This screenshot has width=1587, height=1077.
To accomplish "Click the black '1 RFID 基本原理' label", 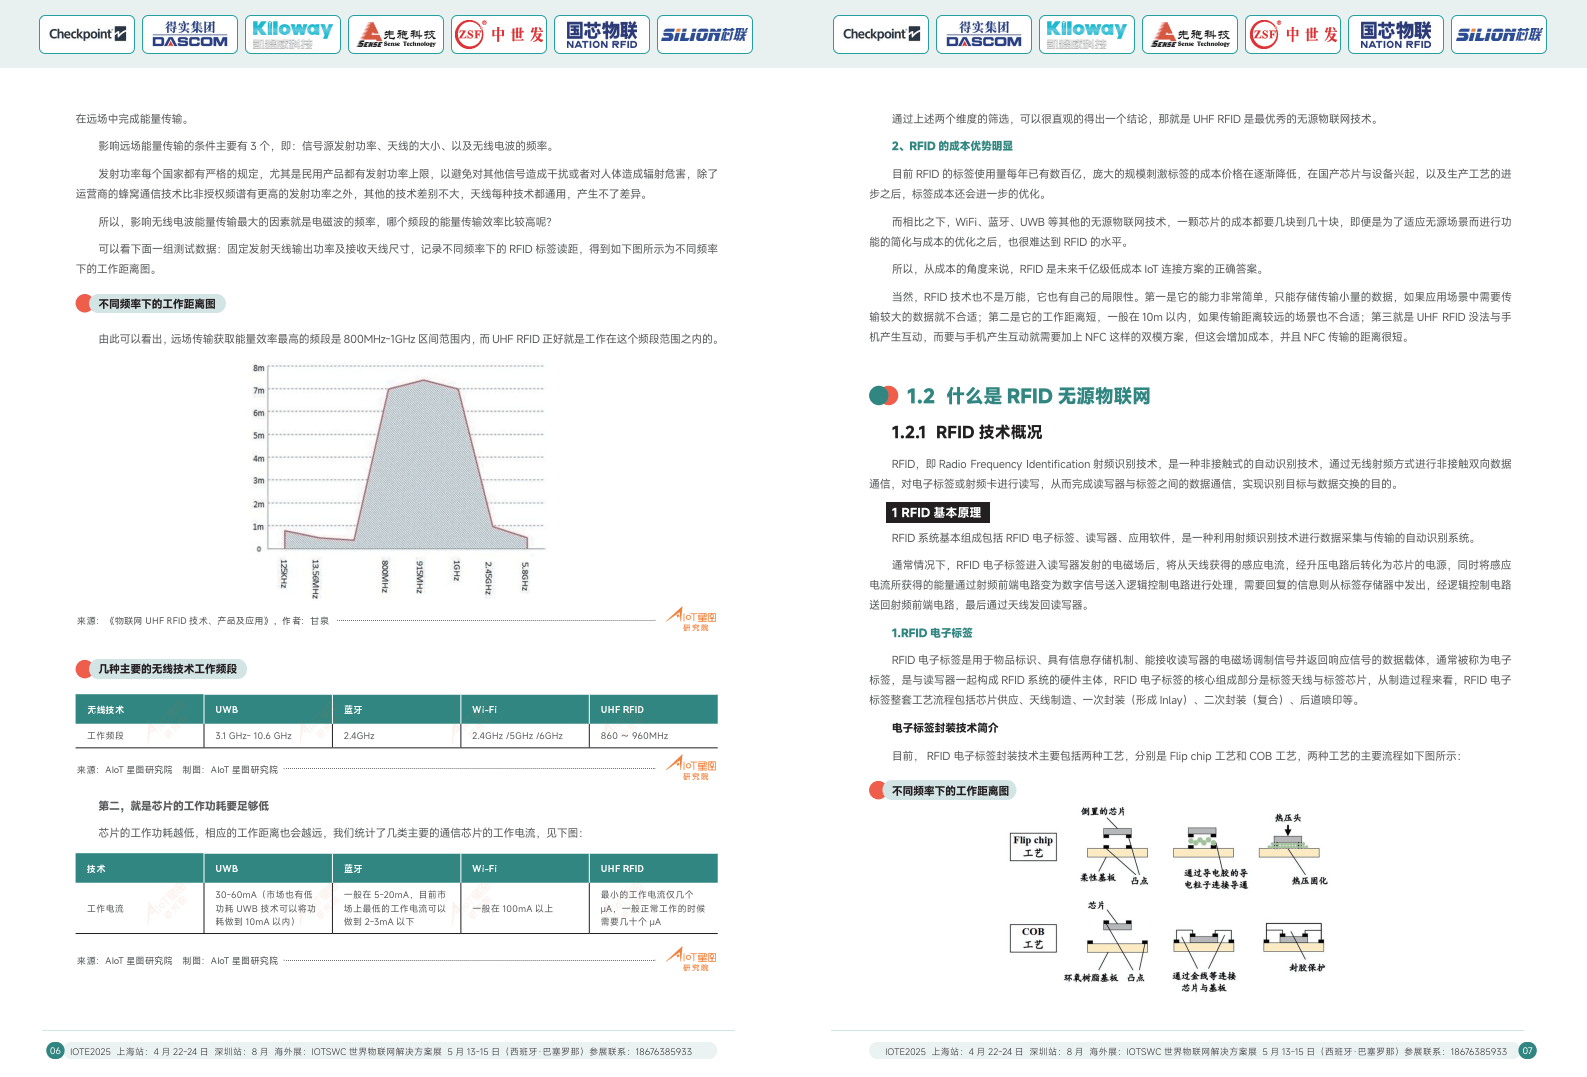I will point(937,513).
